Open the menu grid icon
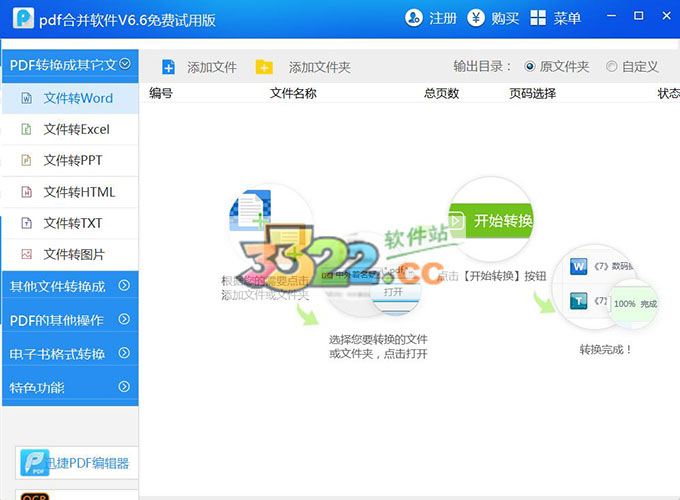 tap(538, 18)
